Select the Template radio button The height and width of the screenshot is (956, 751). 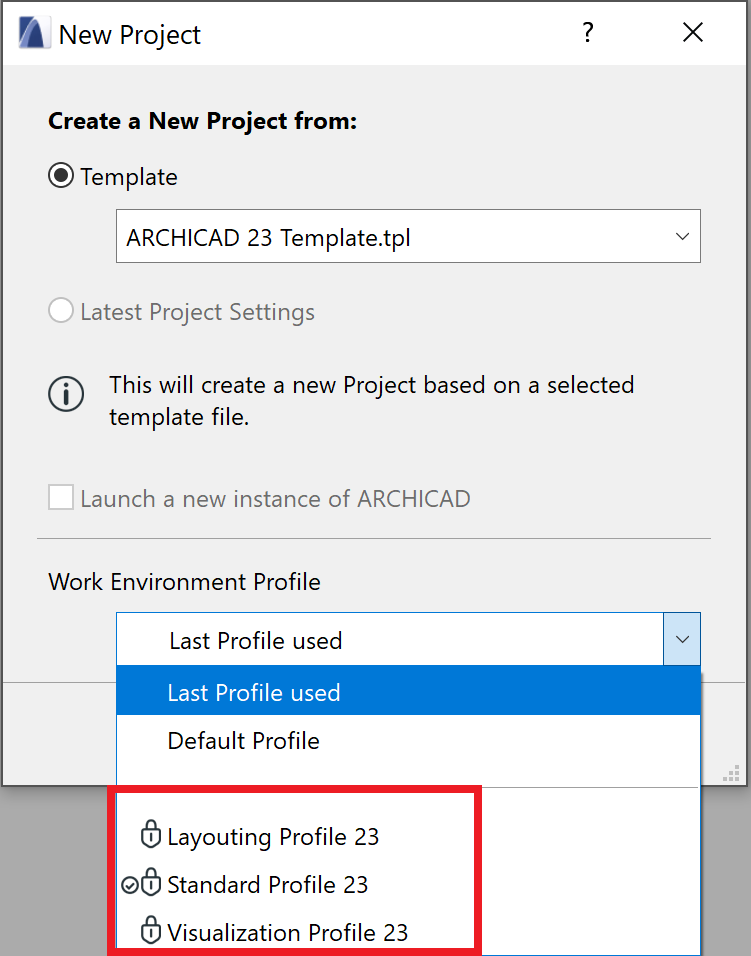pos(62,177)
